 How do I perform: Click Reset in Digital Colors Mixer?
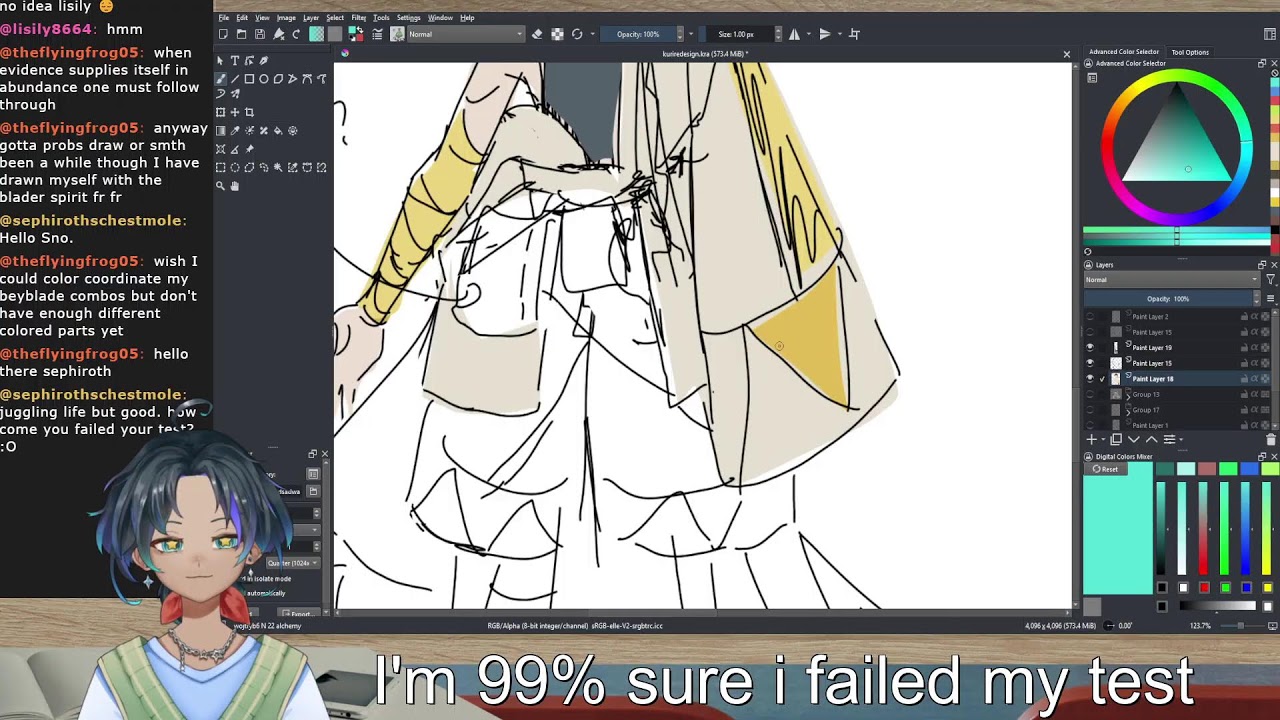click(1106, 469)
